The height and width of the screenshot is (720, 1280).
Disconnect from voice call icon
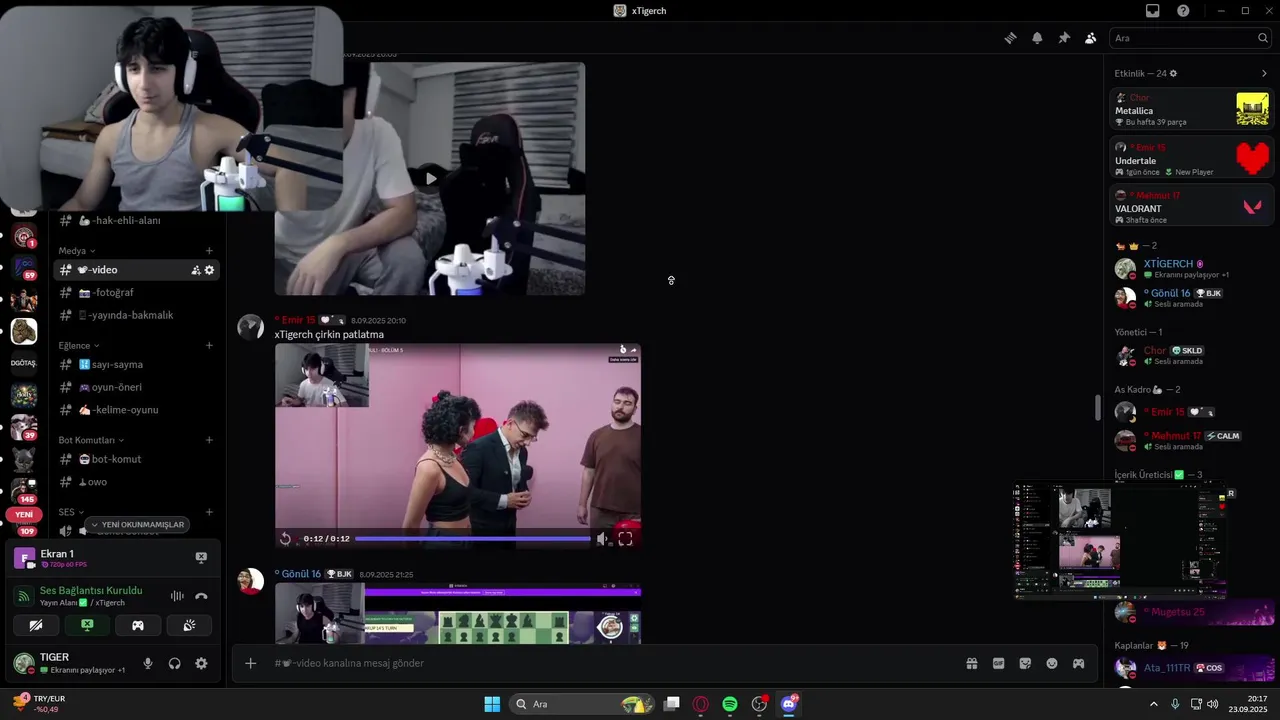point(201,596)
